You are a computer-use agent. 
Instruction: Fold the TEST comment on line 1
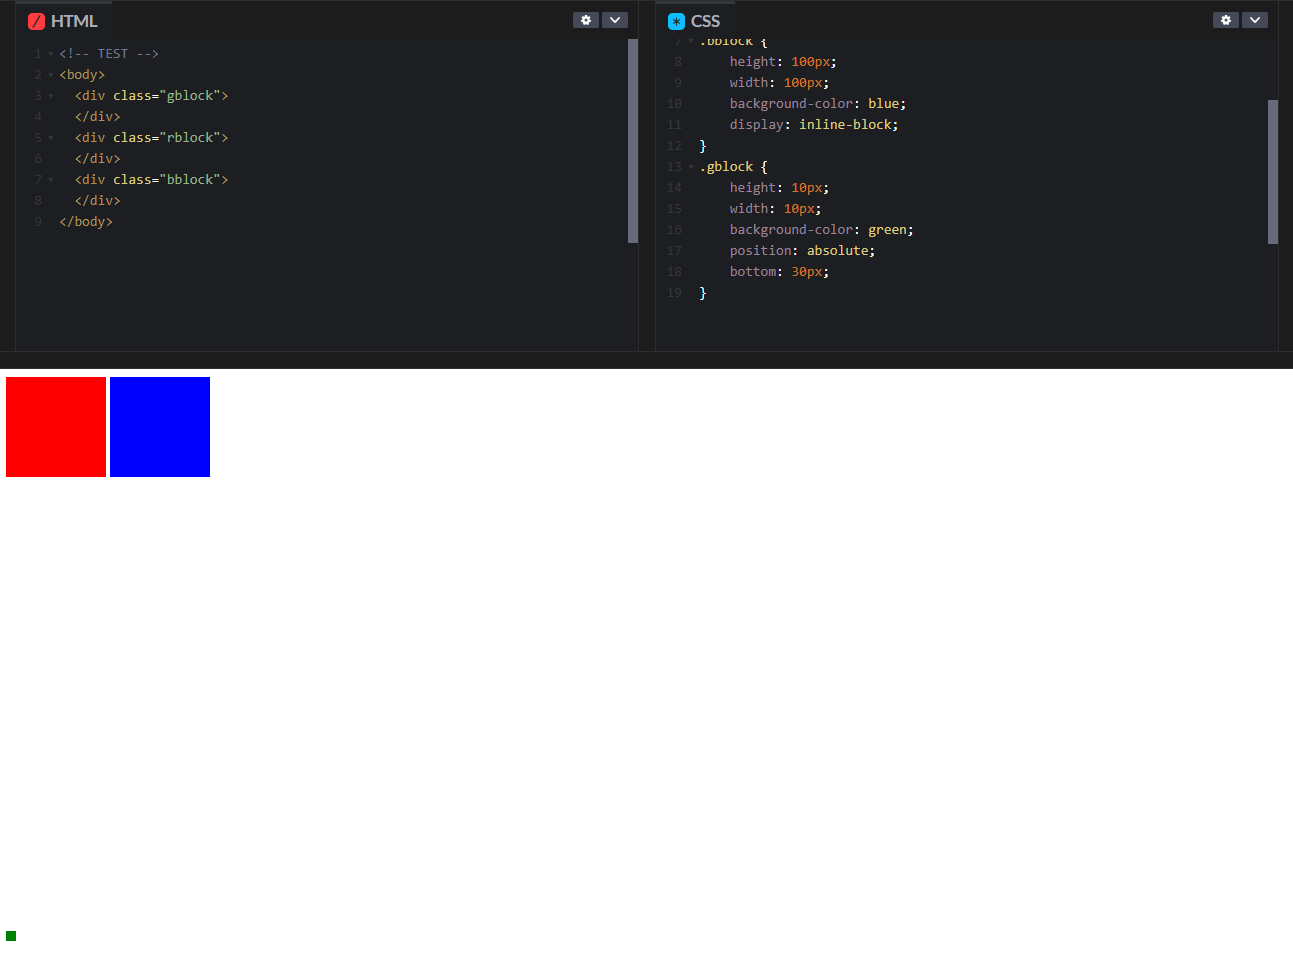pyautogui.click(x=51, y=54)
